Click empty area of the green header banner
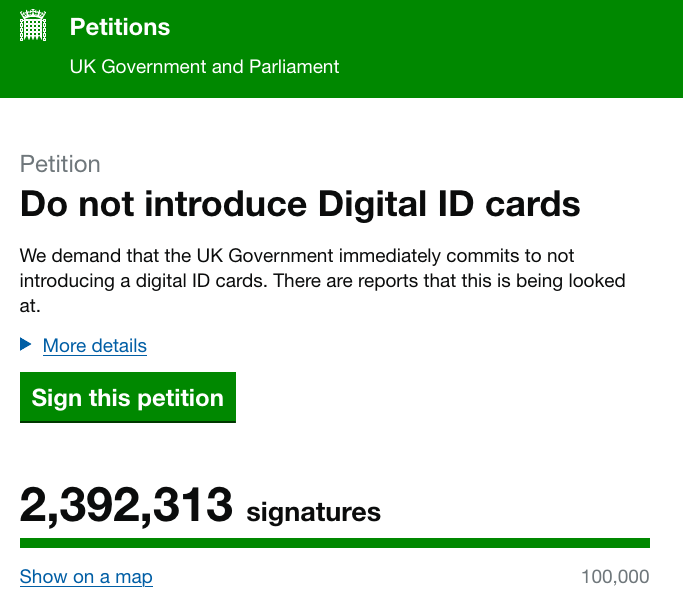The image size is (683, 594). click(500, 48)
